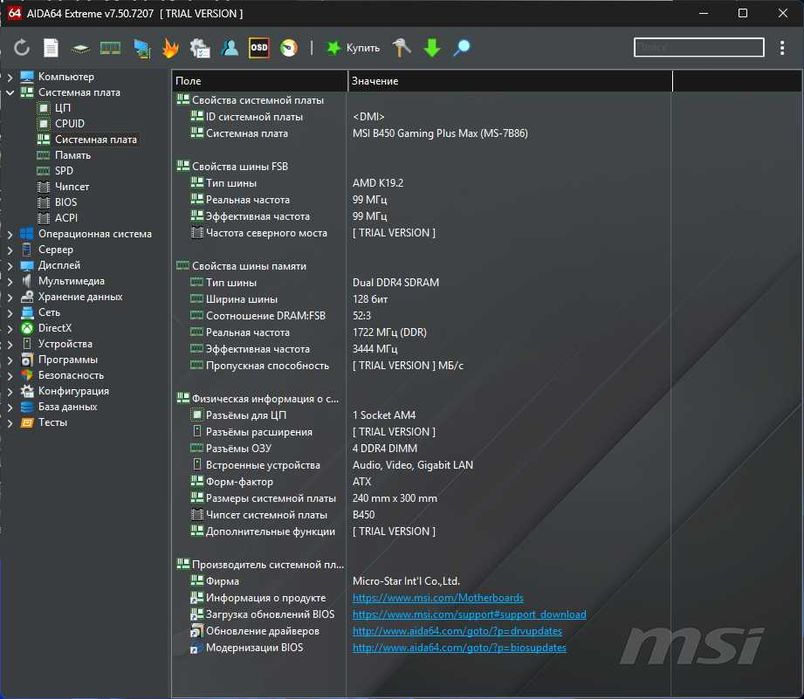804x699 pixels.
Task: Select ACPI in the tree
Action: pyautogui.click(x=66, y=218)
